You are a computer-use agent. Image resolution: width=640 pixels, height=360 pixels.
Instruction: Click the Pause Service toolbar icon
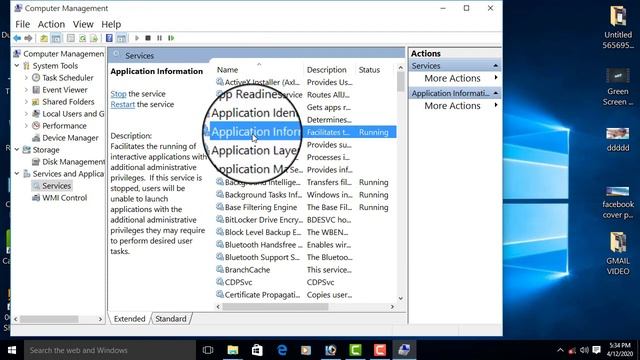(160, 38)
